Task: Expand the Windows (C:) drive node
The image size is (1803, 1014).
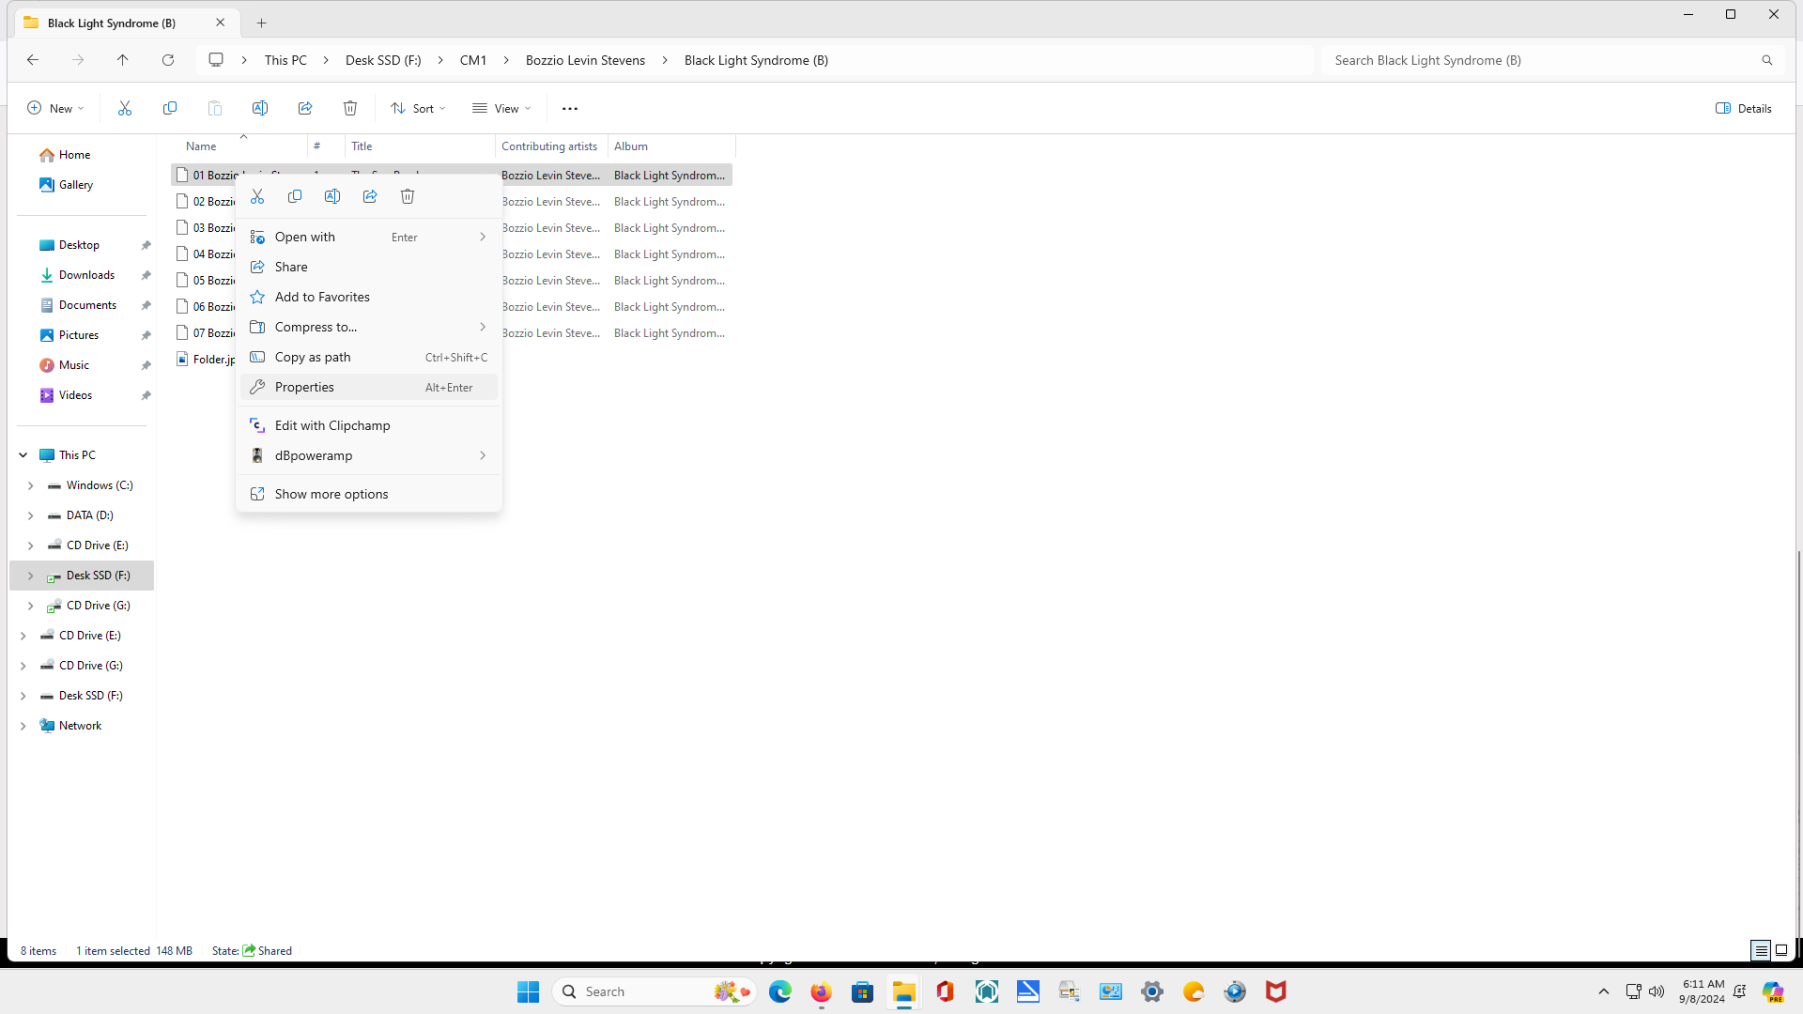Action: click(x=30, y=485)
